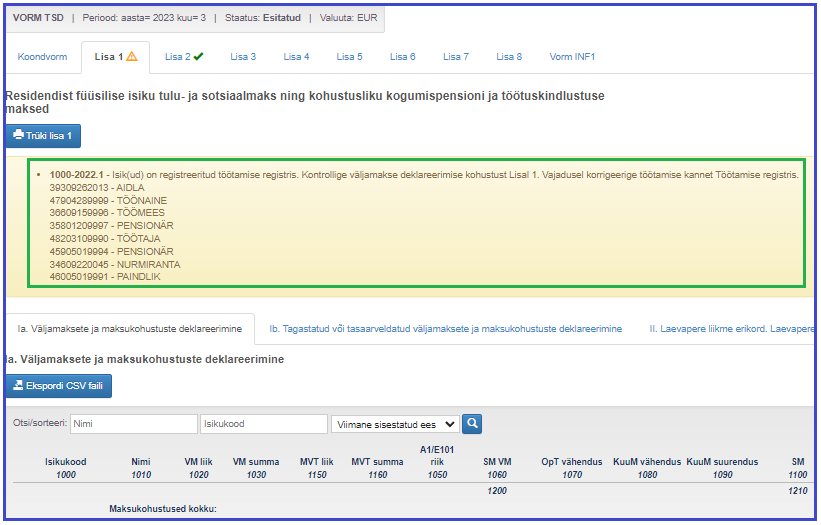Click the 47904289999 - TÖÖNAINE entry
The height and width of the screenshot is (525, 821).
(108, 200)
